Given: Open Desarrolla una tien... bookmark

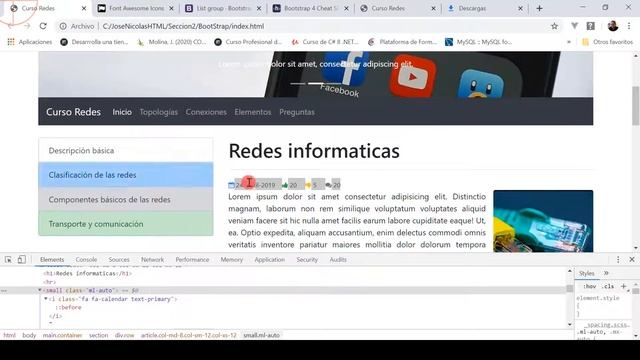Looking at the screenshot, I should [94, 42].
